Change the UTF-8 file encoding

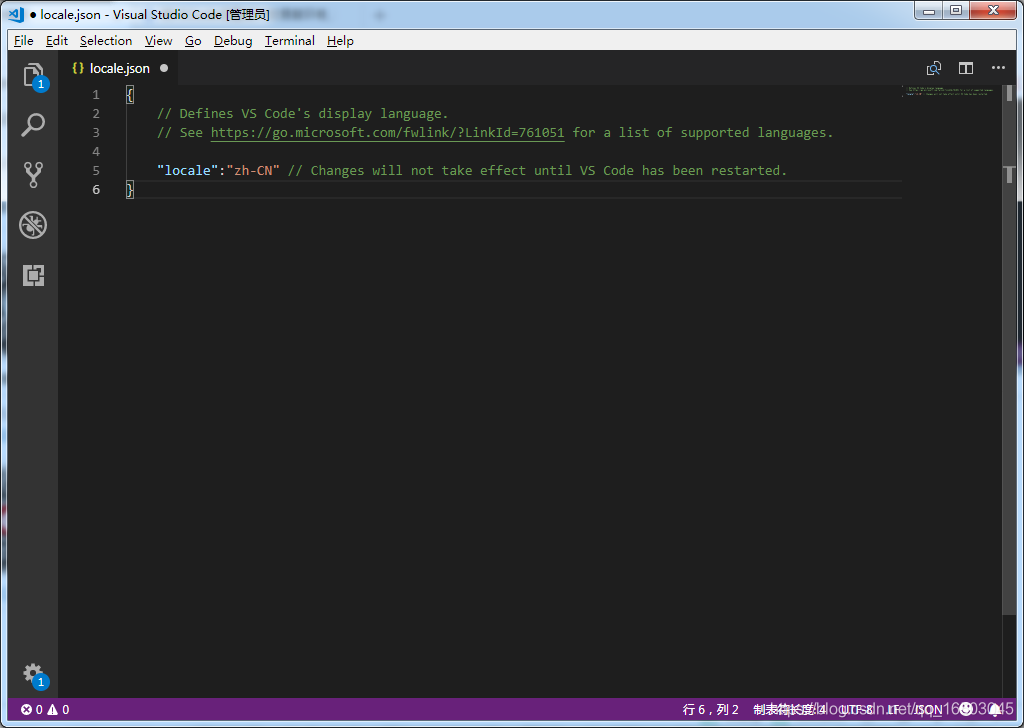coord(856,710)
